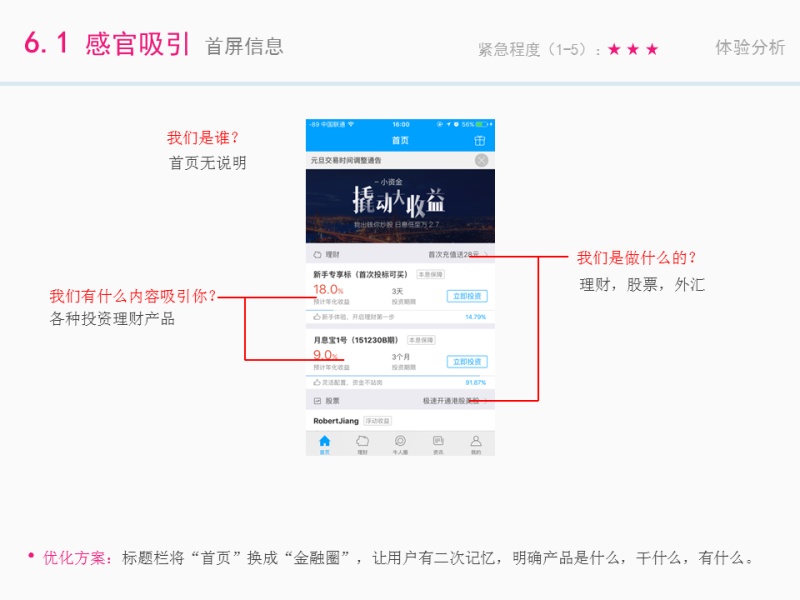Image resolution: width=800 pixels, height=600 pixels.
Task: Open the 首页 home tab icon
Action: pyautogui.click(x=324, y=443)
